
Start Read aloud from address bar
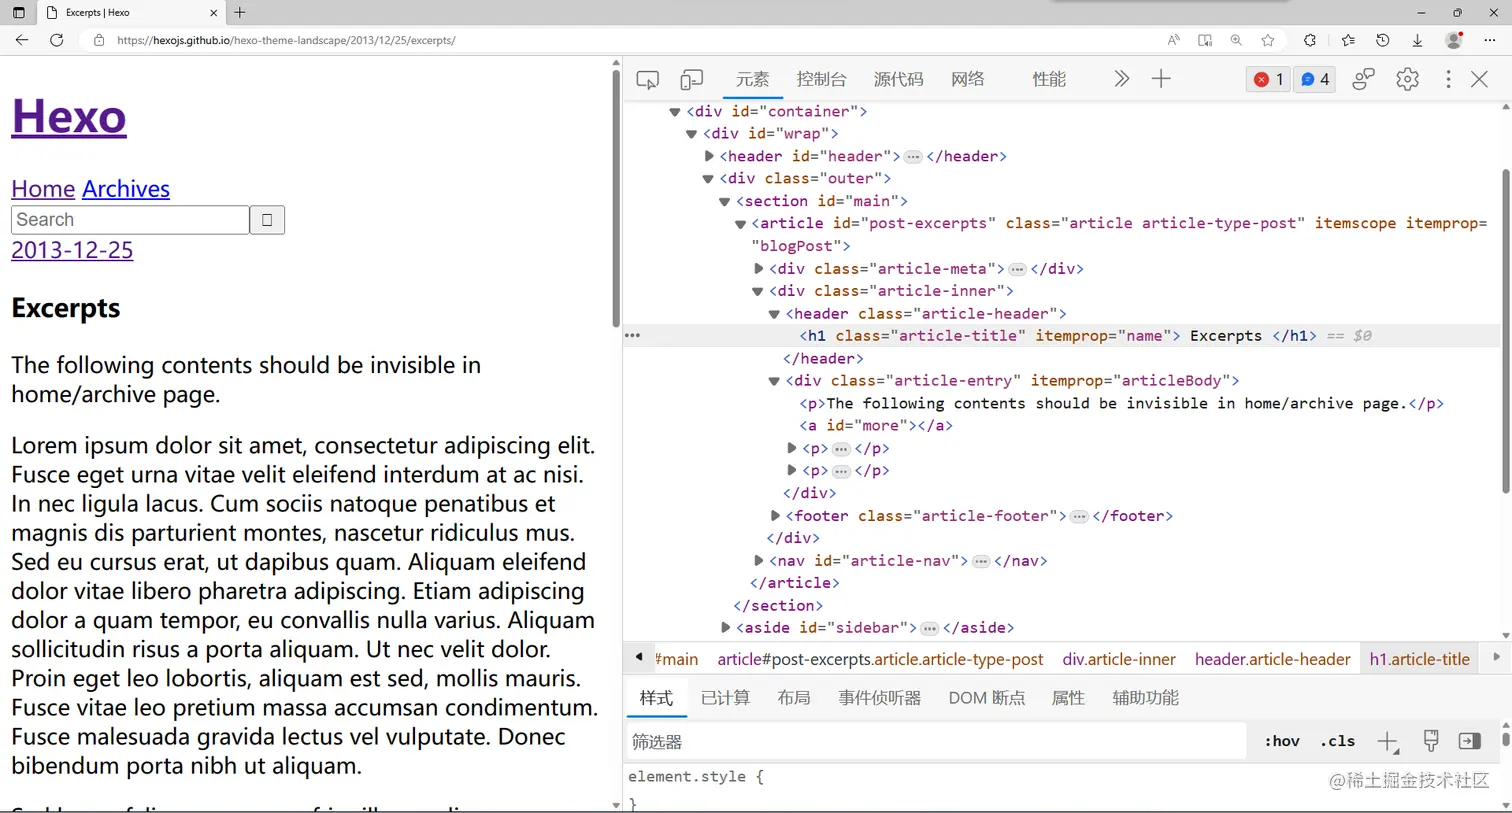1173,40
